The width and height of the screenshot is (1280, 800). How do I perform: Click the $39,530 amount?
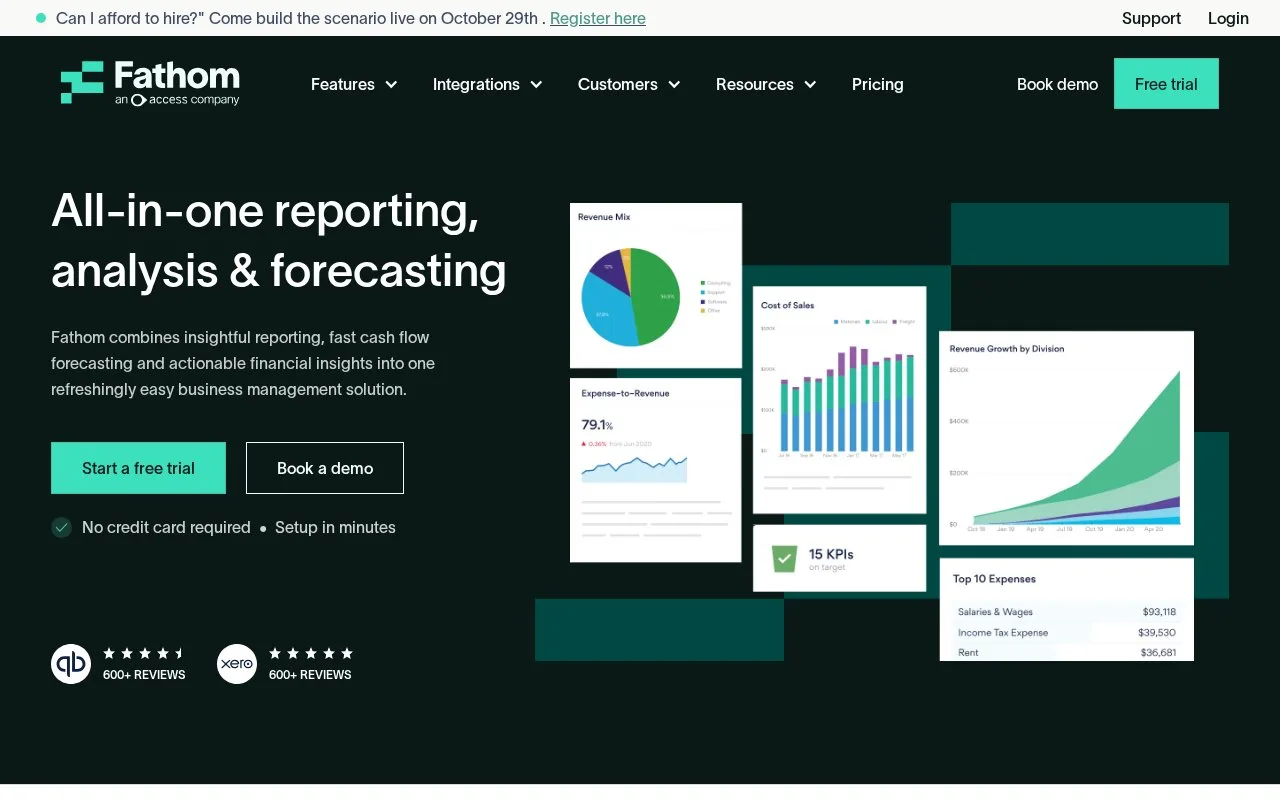pyautogui.click(x=1157, y=632)
